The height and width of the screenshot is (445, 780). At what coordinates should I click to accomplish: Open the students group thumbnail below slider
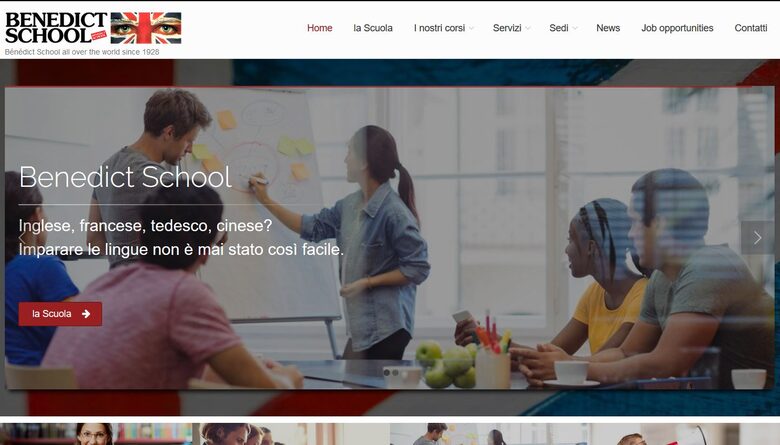(x=291, y=434)
